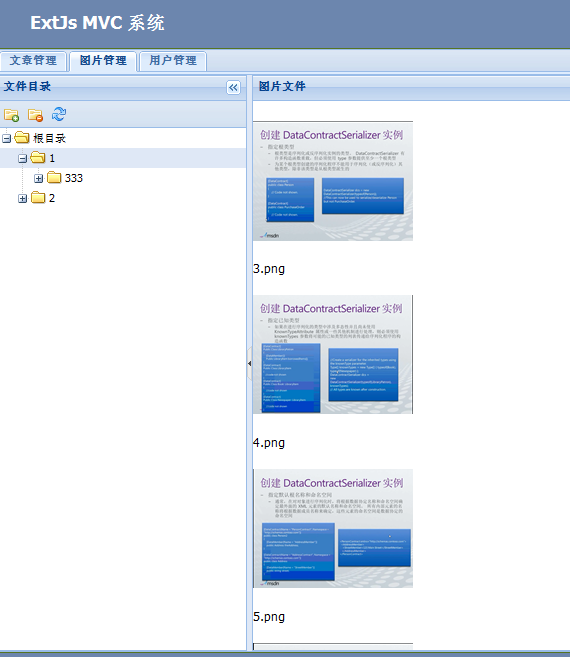
Task: Switch to the 用户管理 tab
Action: click(x=173, y=61)
